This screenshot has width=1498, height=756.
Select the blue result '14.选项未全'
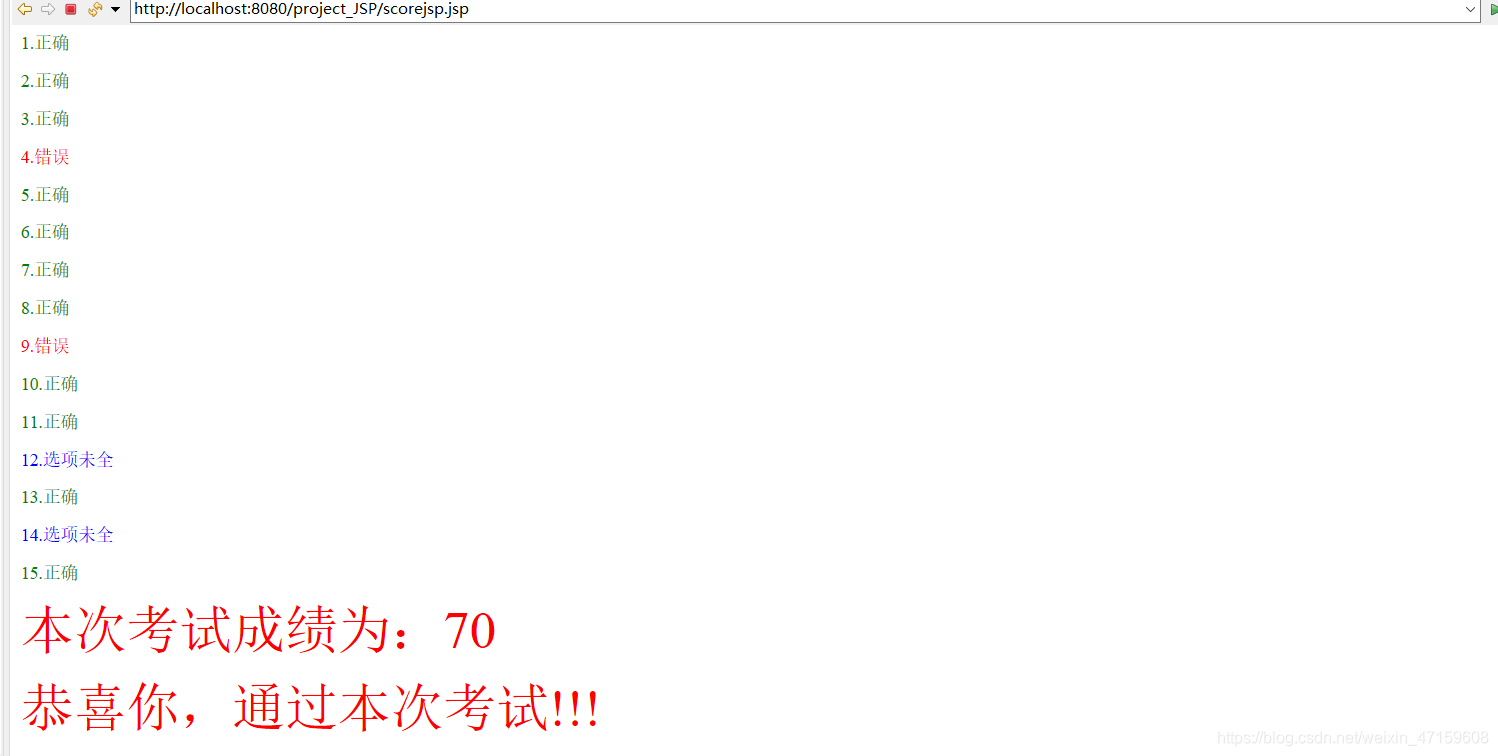coord(68,535)
